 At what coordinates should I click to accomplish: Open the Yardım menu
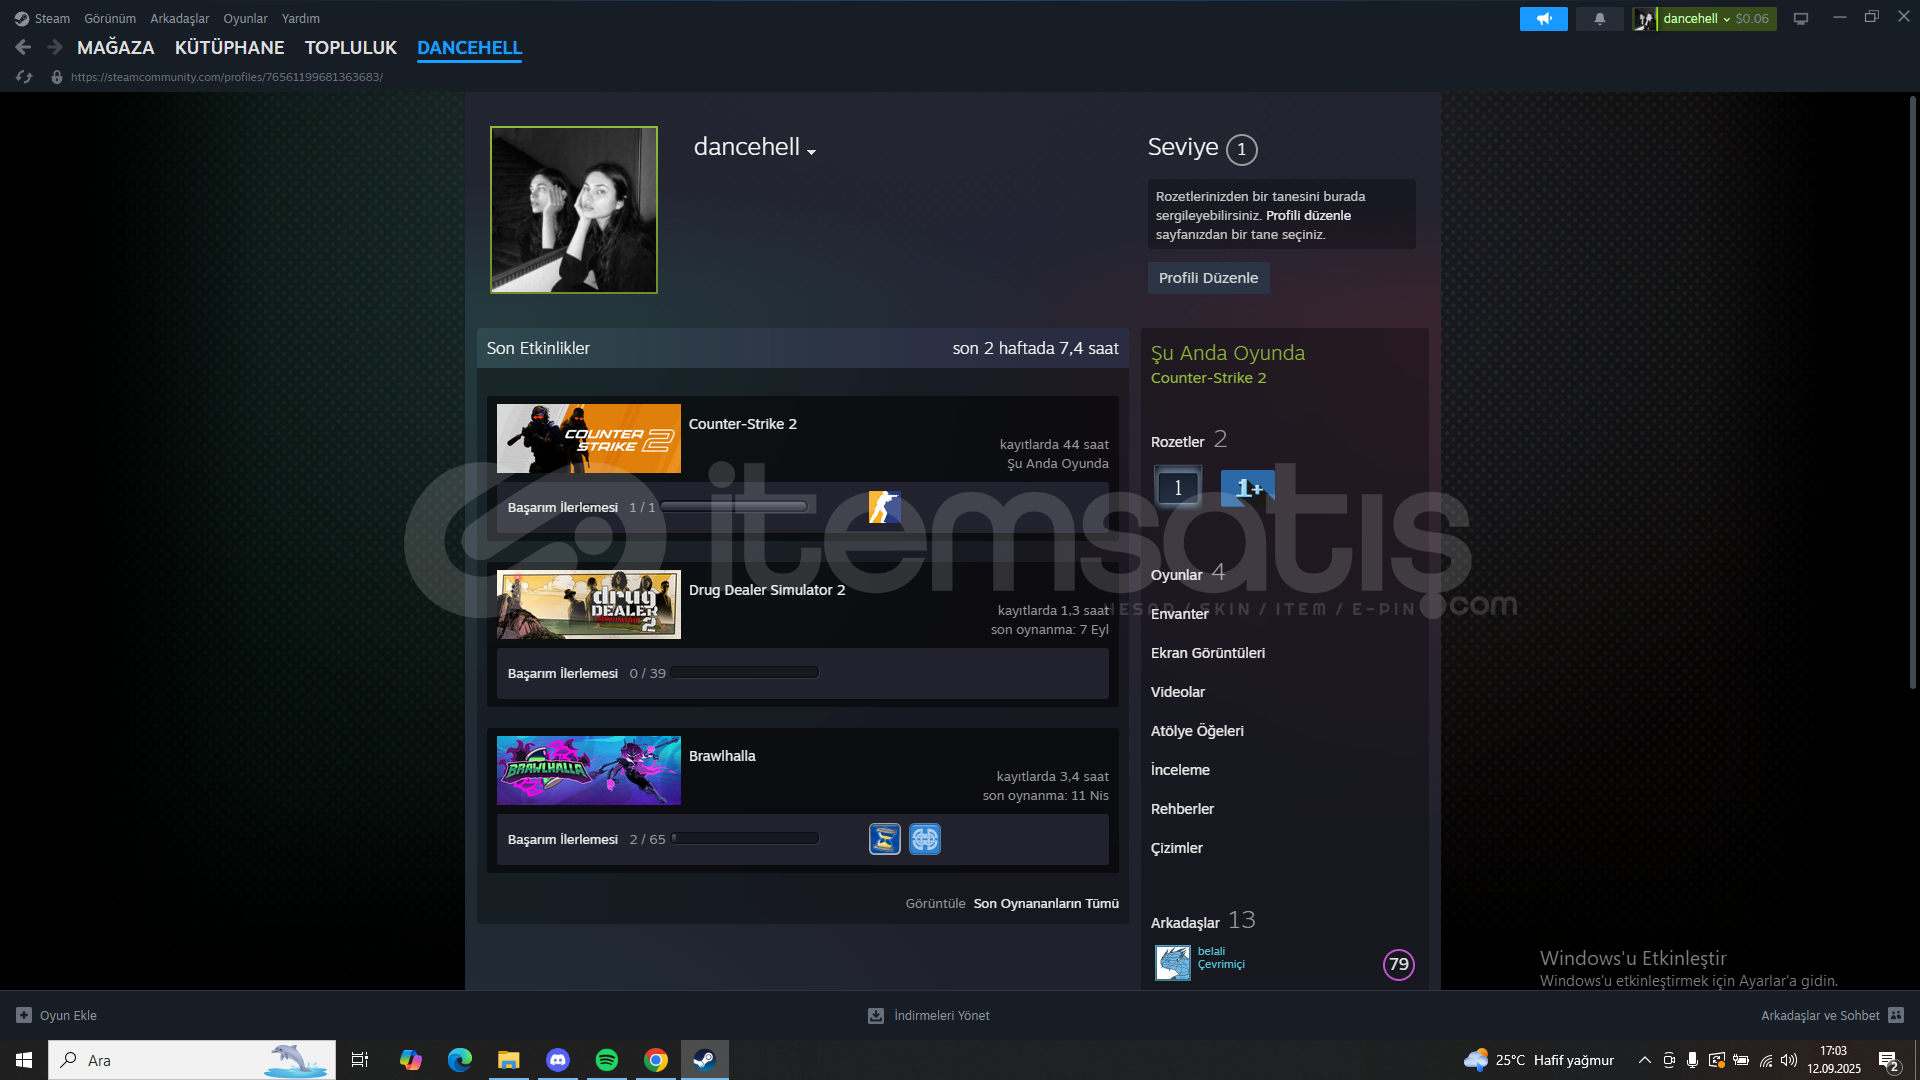pos(301,18)
